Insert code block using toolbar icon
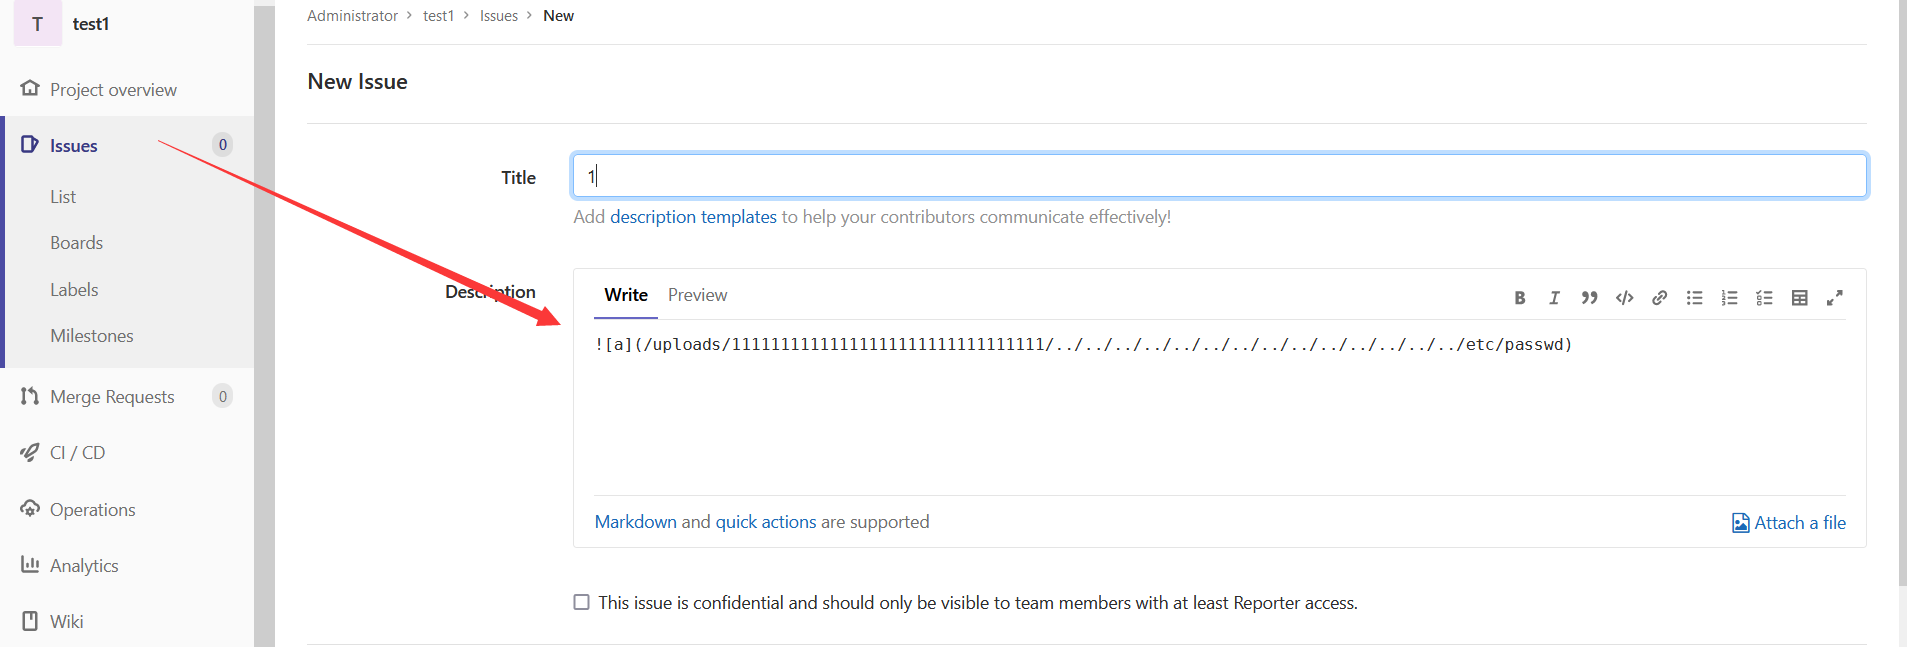This screenshot has height=647, width=1907. coord(1624,298)
